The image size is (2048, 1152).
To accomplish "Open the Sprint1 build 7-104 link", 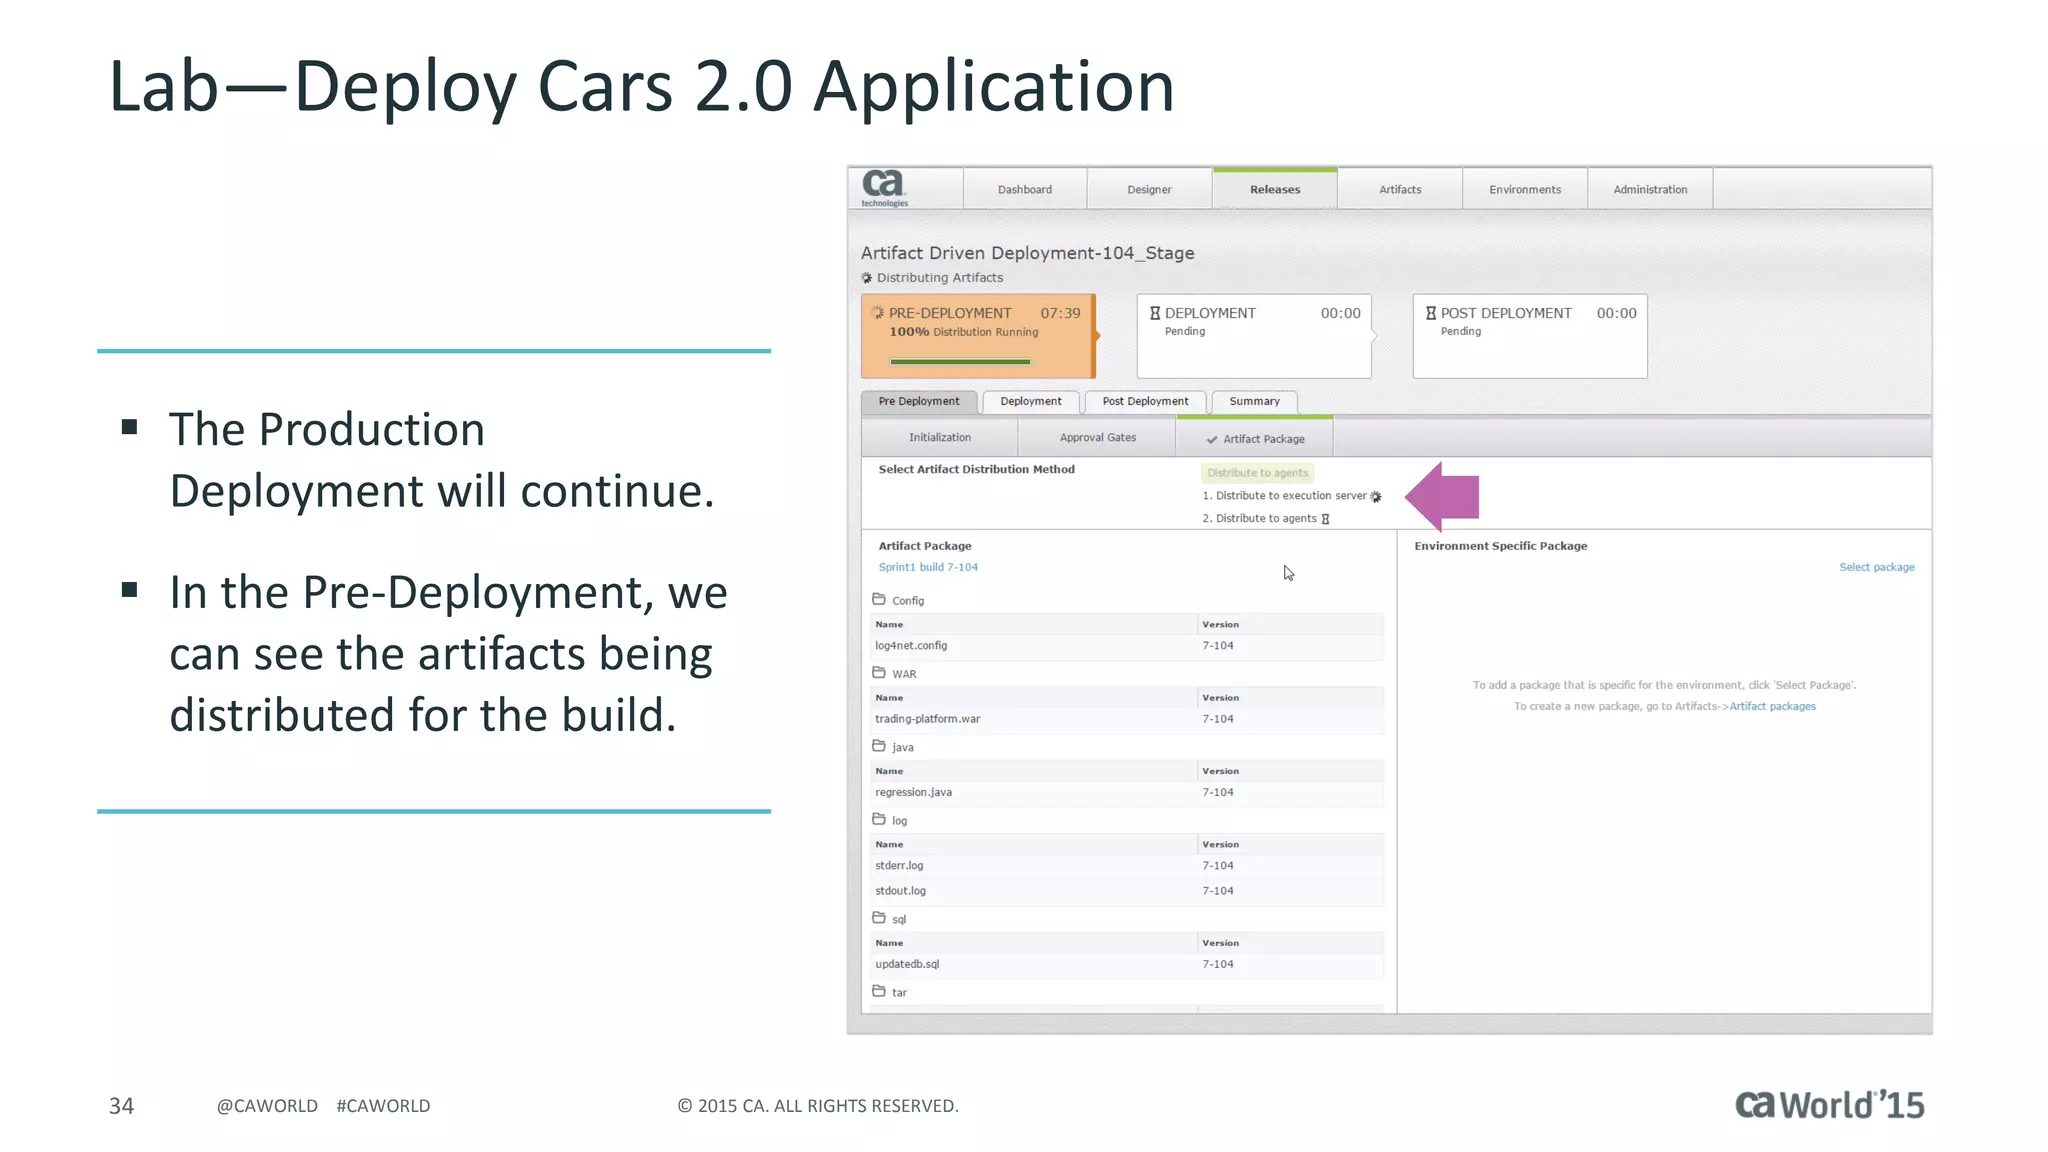I will (928, 567).
